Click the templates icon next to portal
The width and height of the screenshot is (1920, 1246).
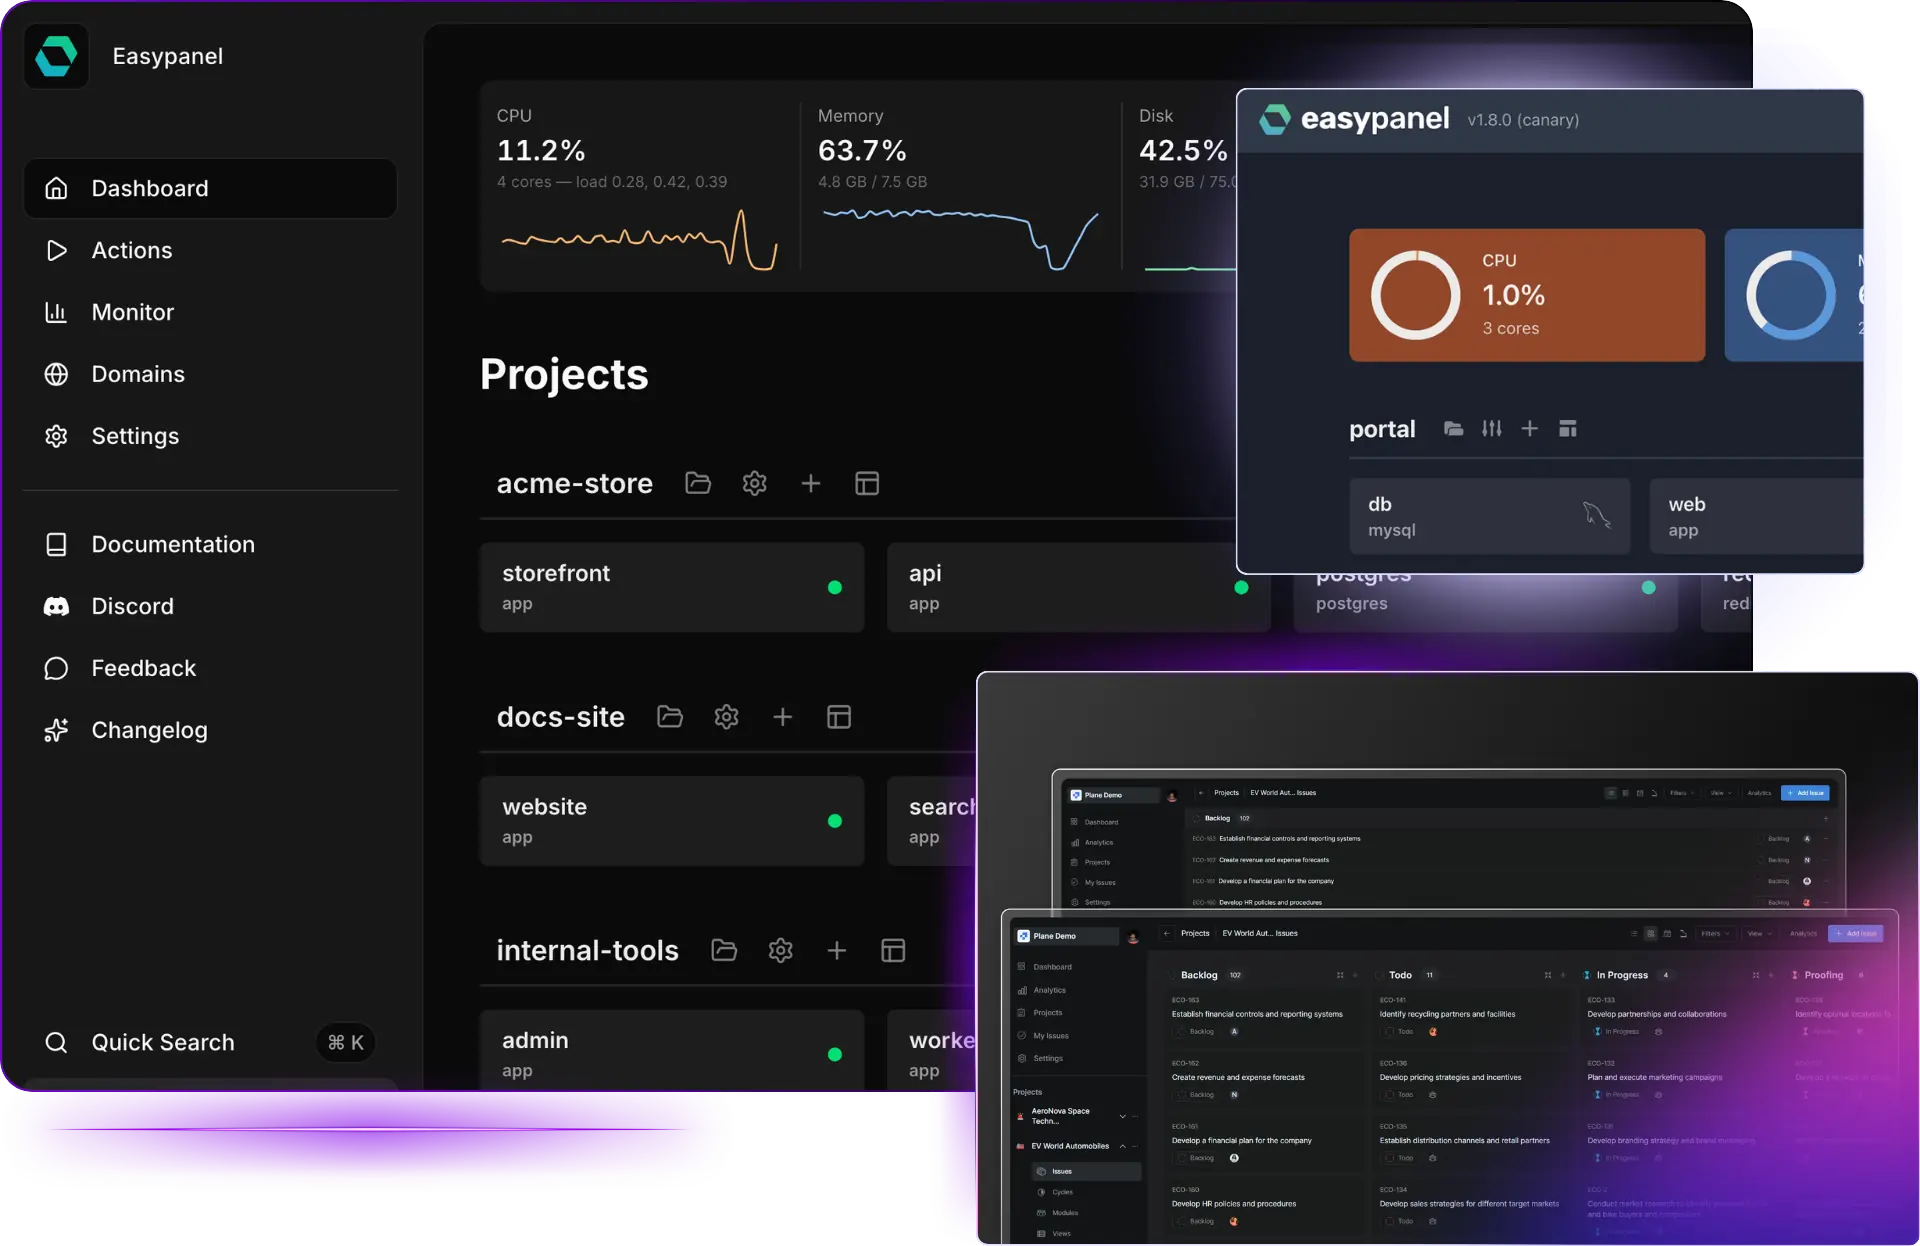1568,429
